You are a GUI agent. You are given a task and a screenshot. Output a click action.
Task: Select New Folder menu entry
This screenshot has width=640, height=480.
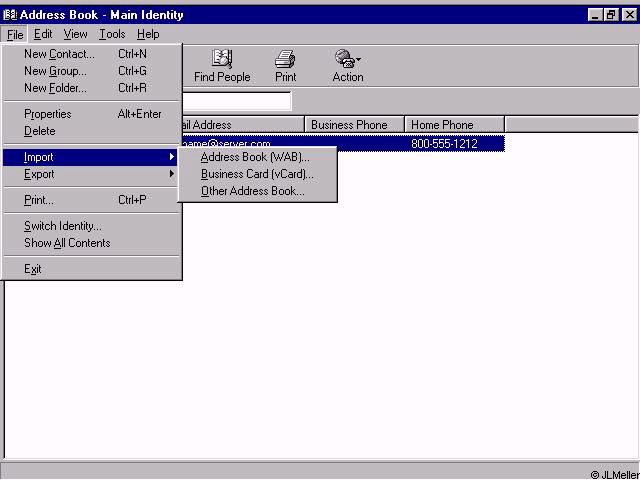pyautogui.click(x=55, y=88)
